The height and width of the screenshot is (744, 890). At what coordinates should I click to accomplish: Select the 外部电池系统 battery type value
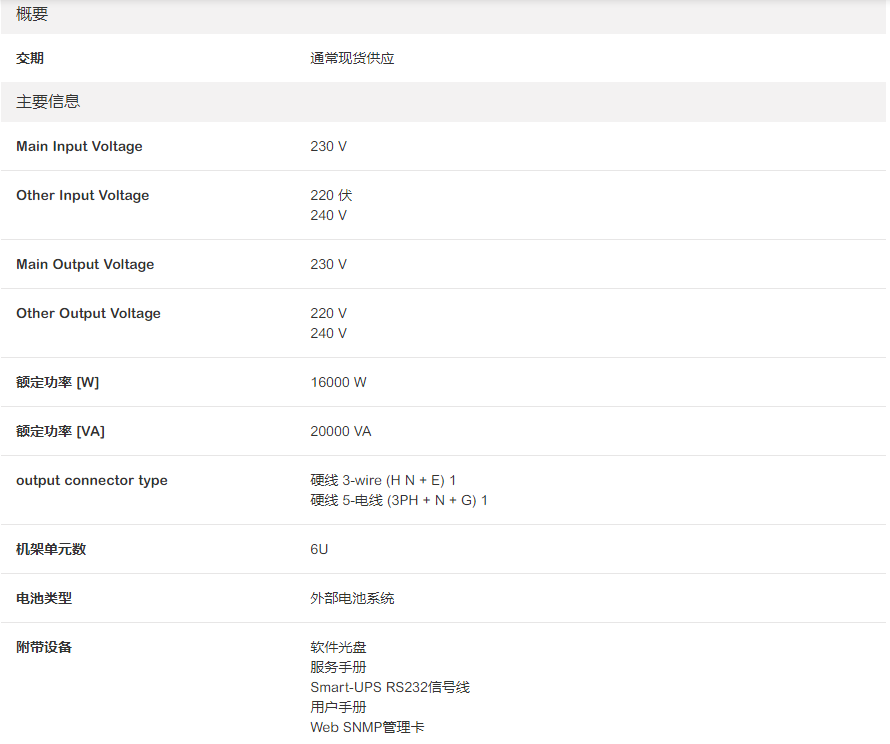coord(352,599)
